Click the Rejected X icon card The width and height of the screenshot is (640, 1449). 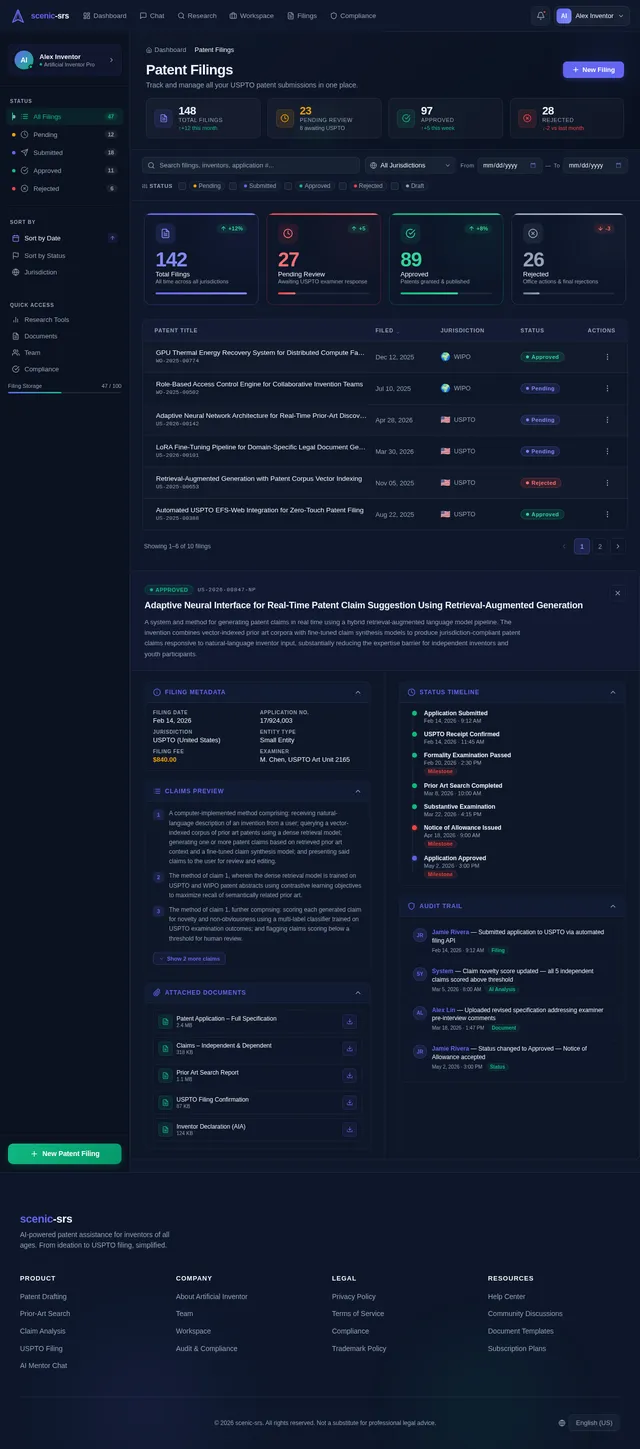pyautogui.click(x=533, y=233)
